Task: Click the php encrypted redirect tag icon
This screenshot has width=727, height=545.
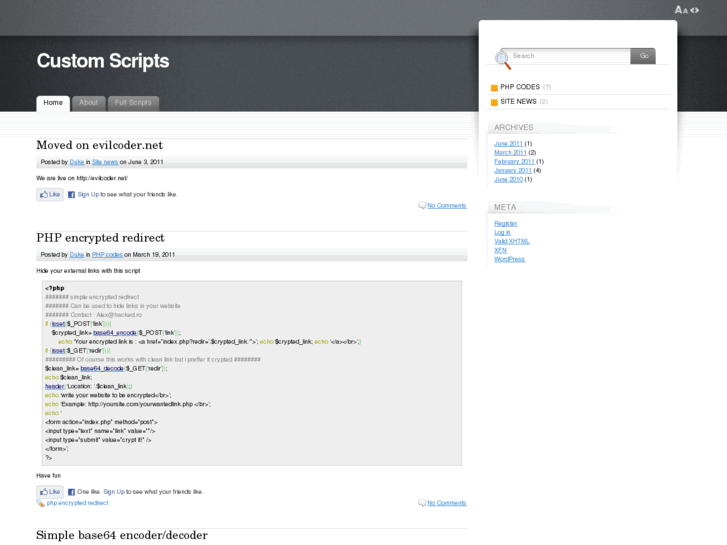Action: (x=41, y=503)
